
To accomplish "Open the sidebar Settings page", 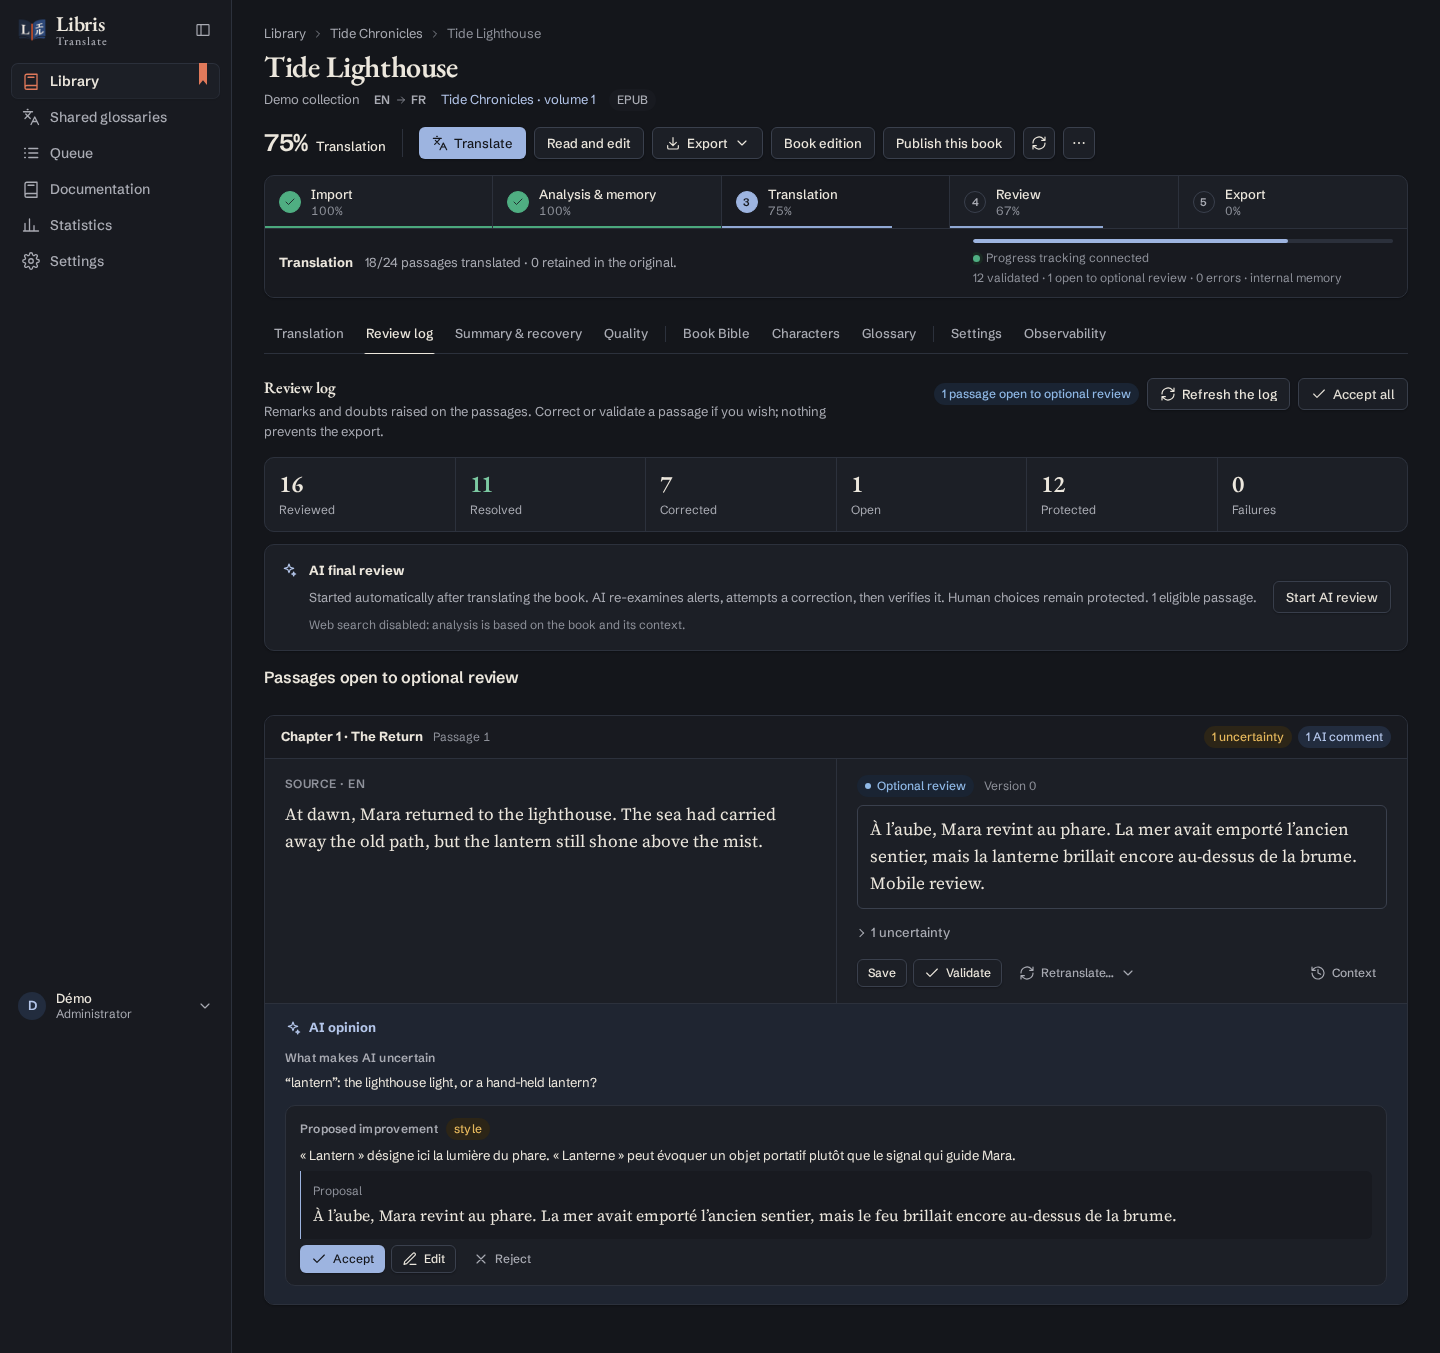I will 115,261.
